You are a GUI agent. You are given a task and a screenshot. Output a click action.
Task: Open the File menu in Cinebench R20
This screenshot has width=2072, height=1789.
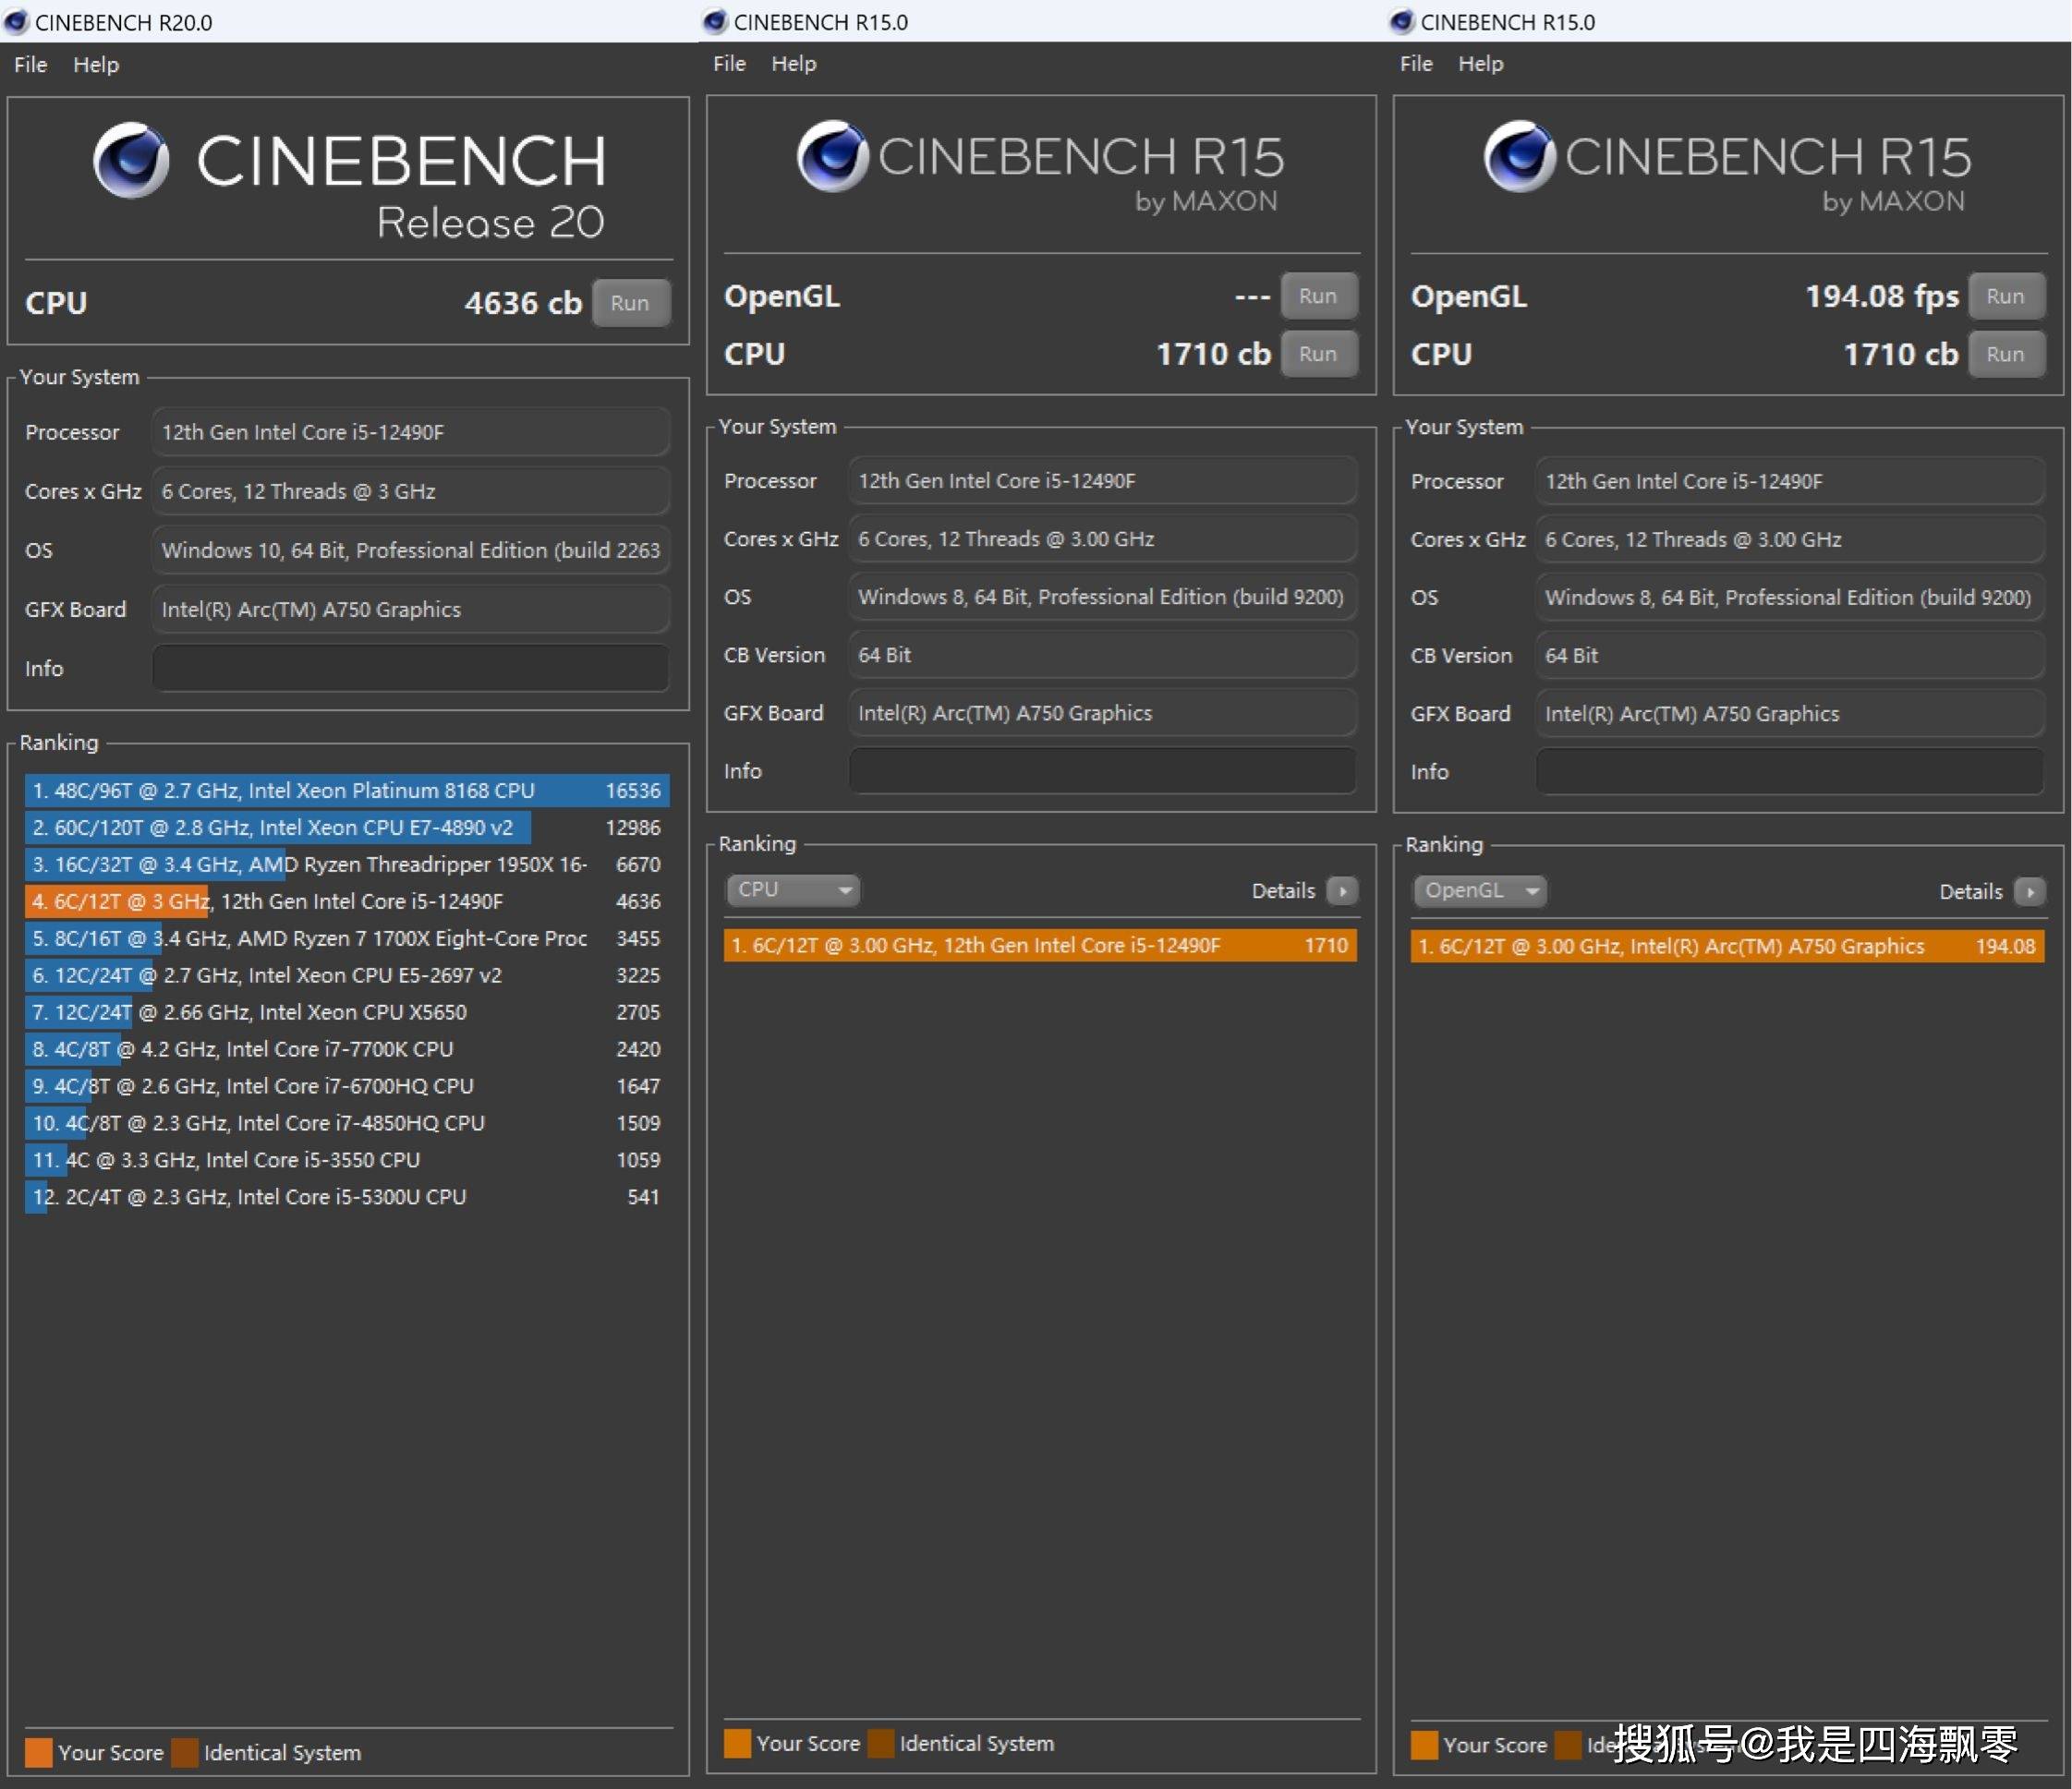tap(30, 65)
